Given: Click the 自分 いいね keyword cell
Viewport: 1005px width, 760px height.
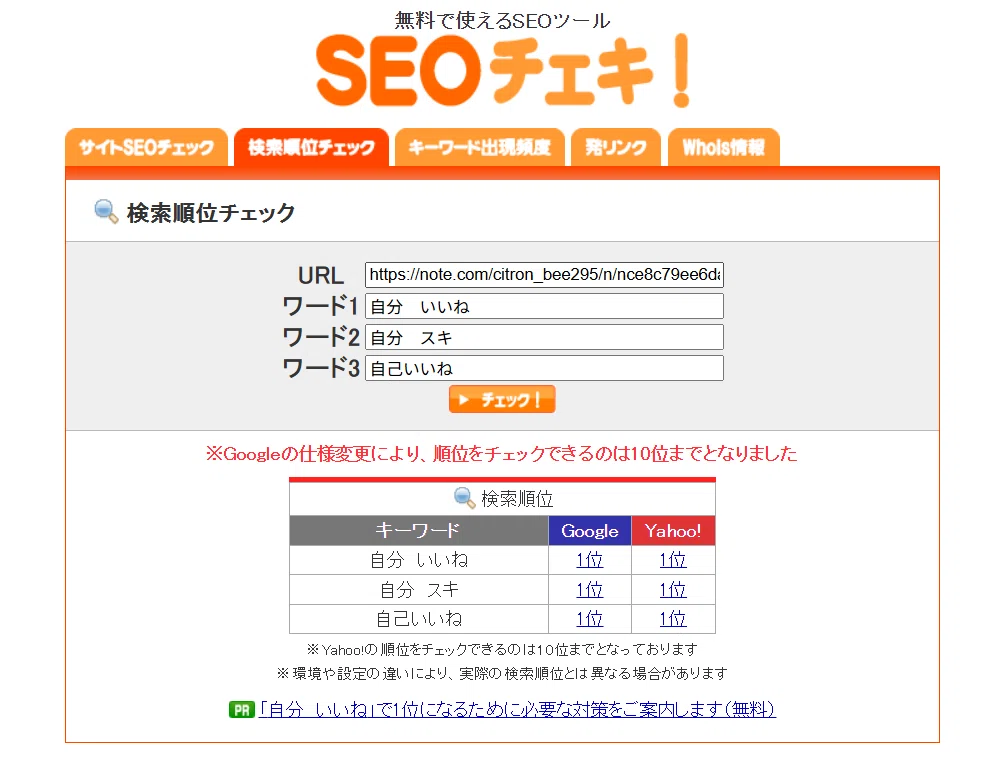Looking at the screenshot, I should click(x=419, y=560).
